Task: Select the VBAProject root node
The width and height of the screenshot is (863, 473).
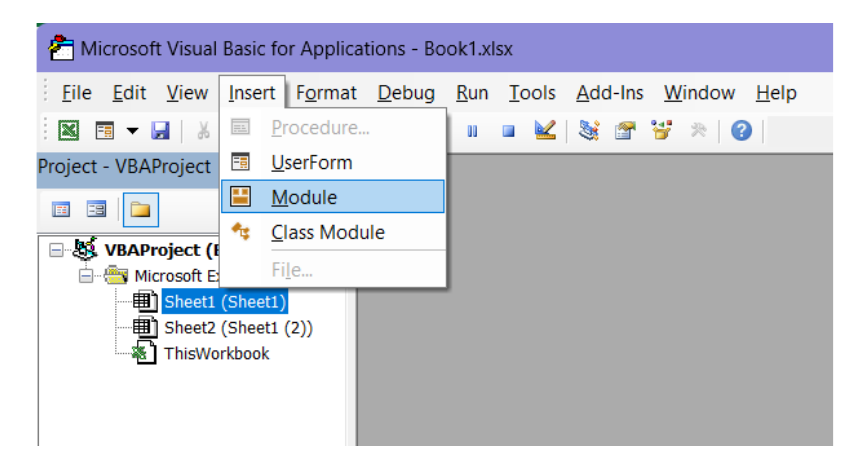Action: point(161,250)
